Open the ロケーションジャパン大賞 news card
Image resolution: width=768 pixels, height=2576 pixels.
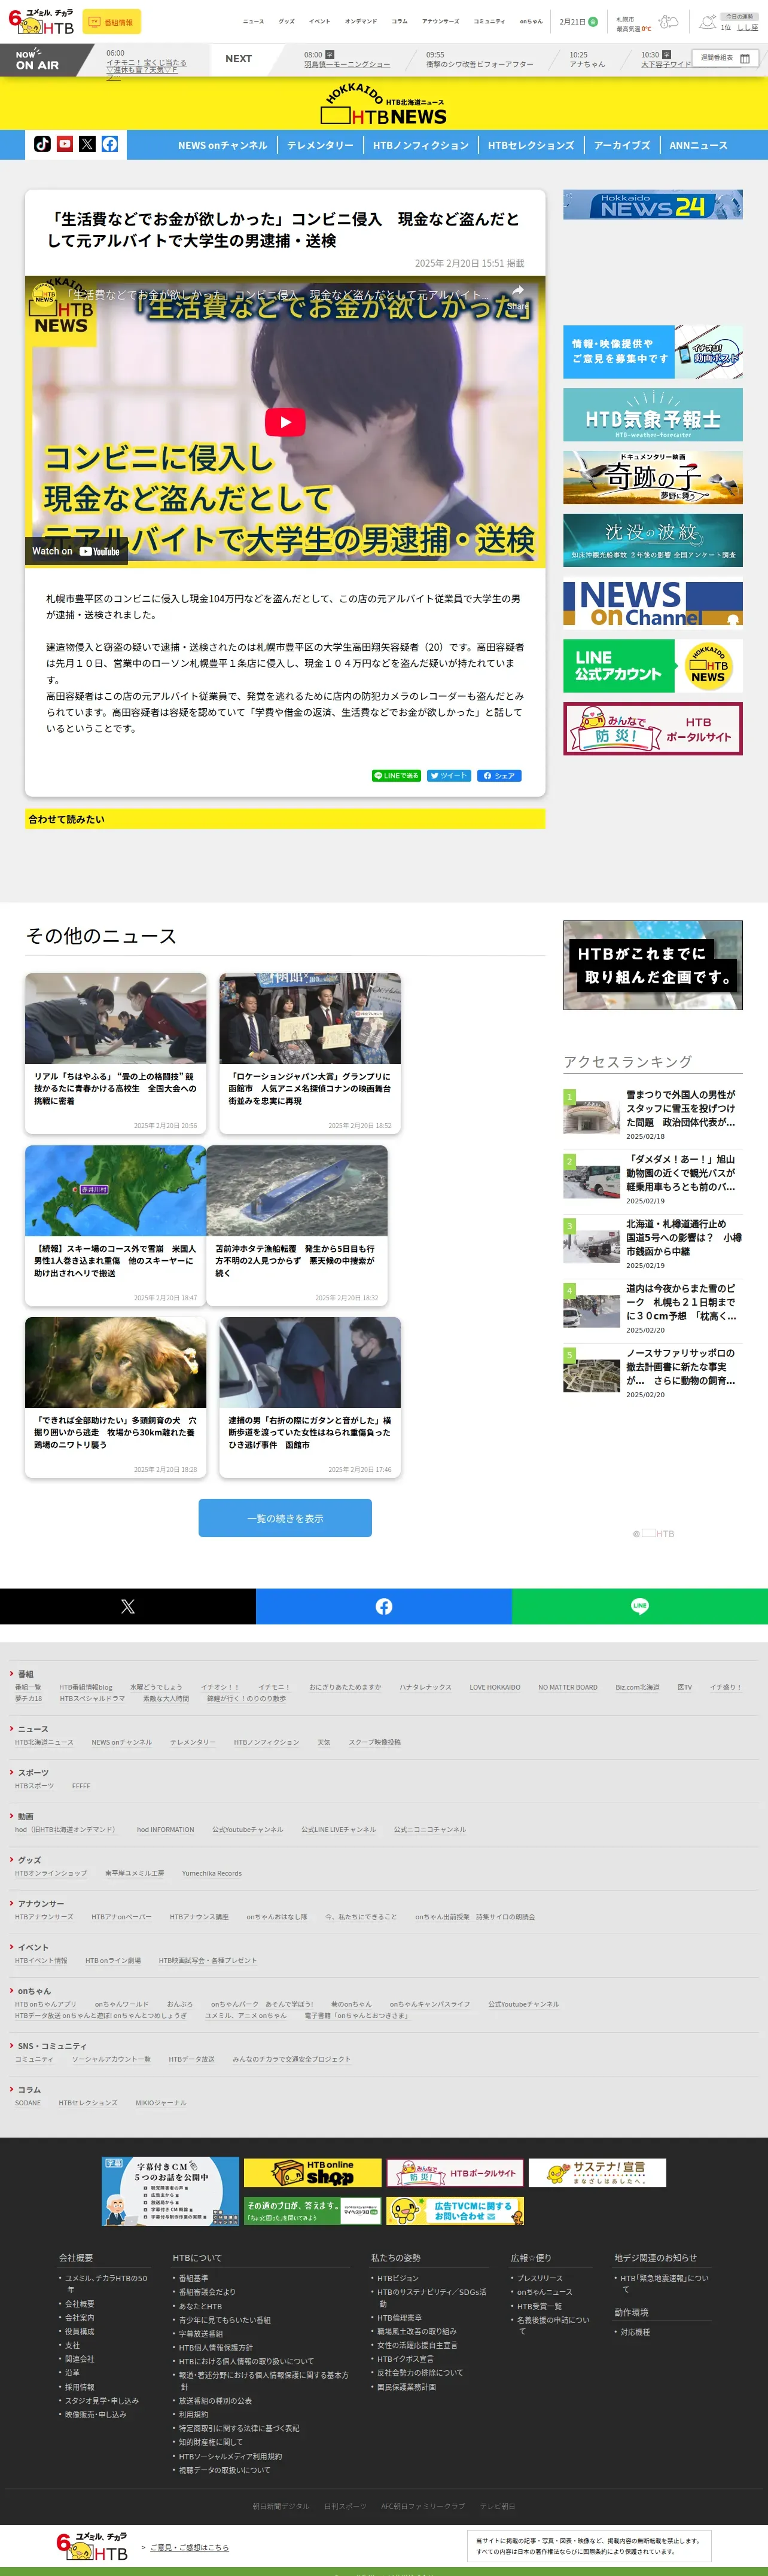310,1053
